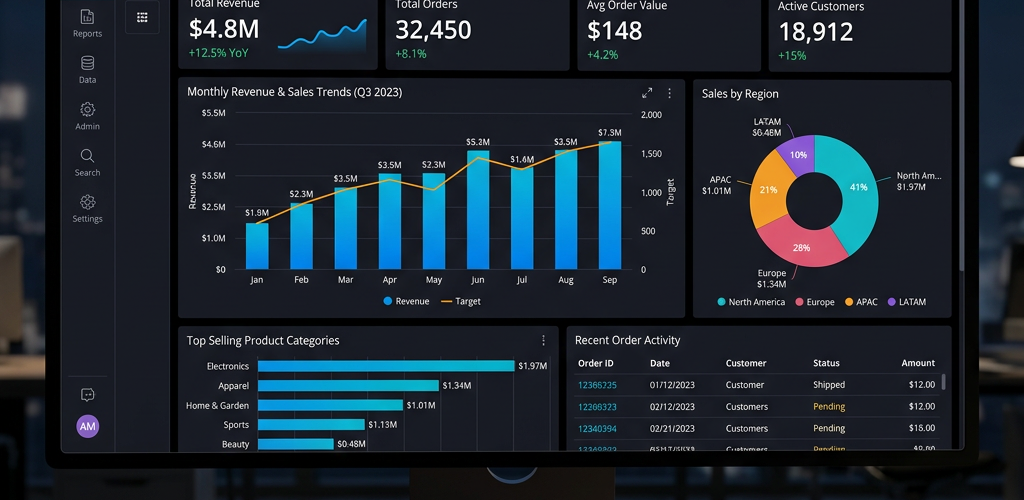The height and width of the screenshot is (500, 1024).
Task: Click the AM user avatar
Action: pyautogui.click(x=88, y=426)
